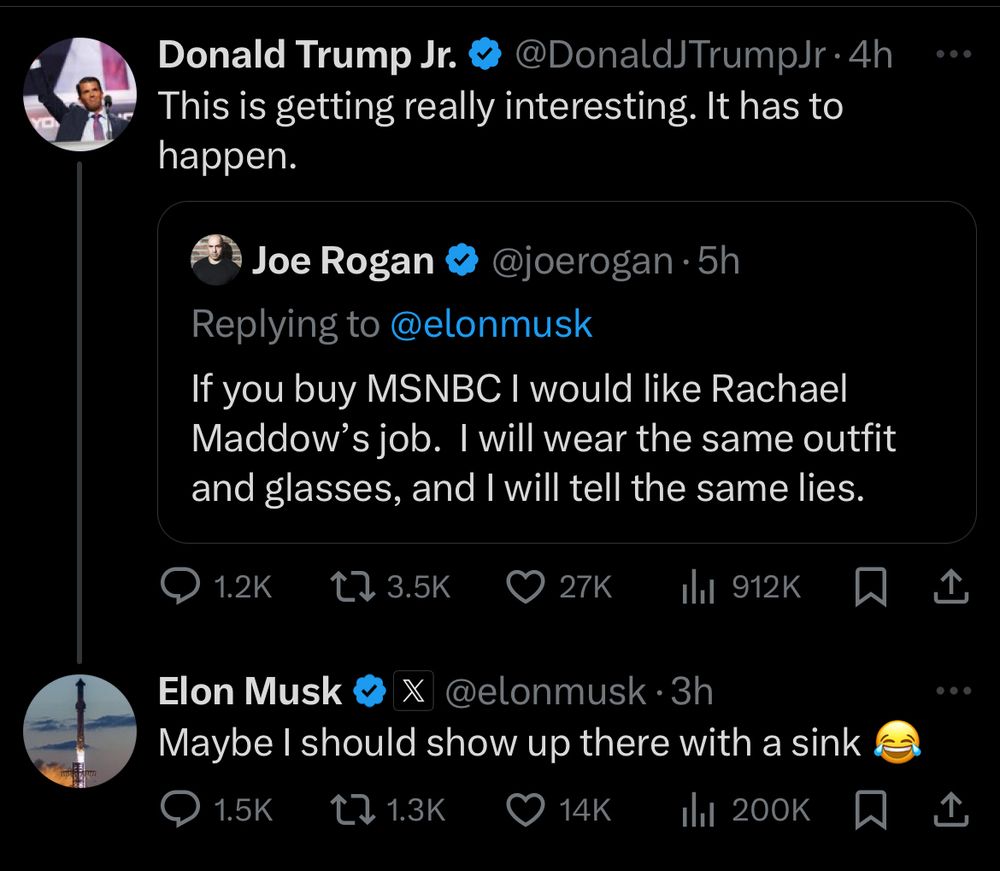Share Elon Musk's sink tweet
The width and height of the screenshot is (1000, 871).
pyautogui.click(x=950, y=810)
